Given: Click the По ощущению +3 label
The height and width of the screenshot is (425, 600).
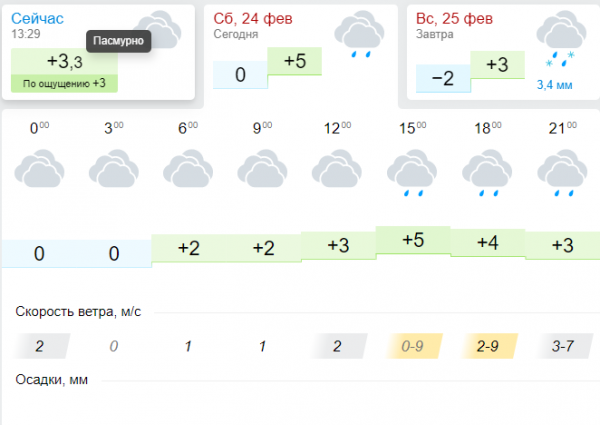Looking at the screenshot, I should coord(64,83).
